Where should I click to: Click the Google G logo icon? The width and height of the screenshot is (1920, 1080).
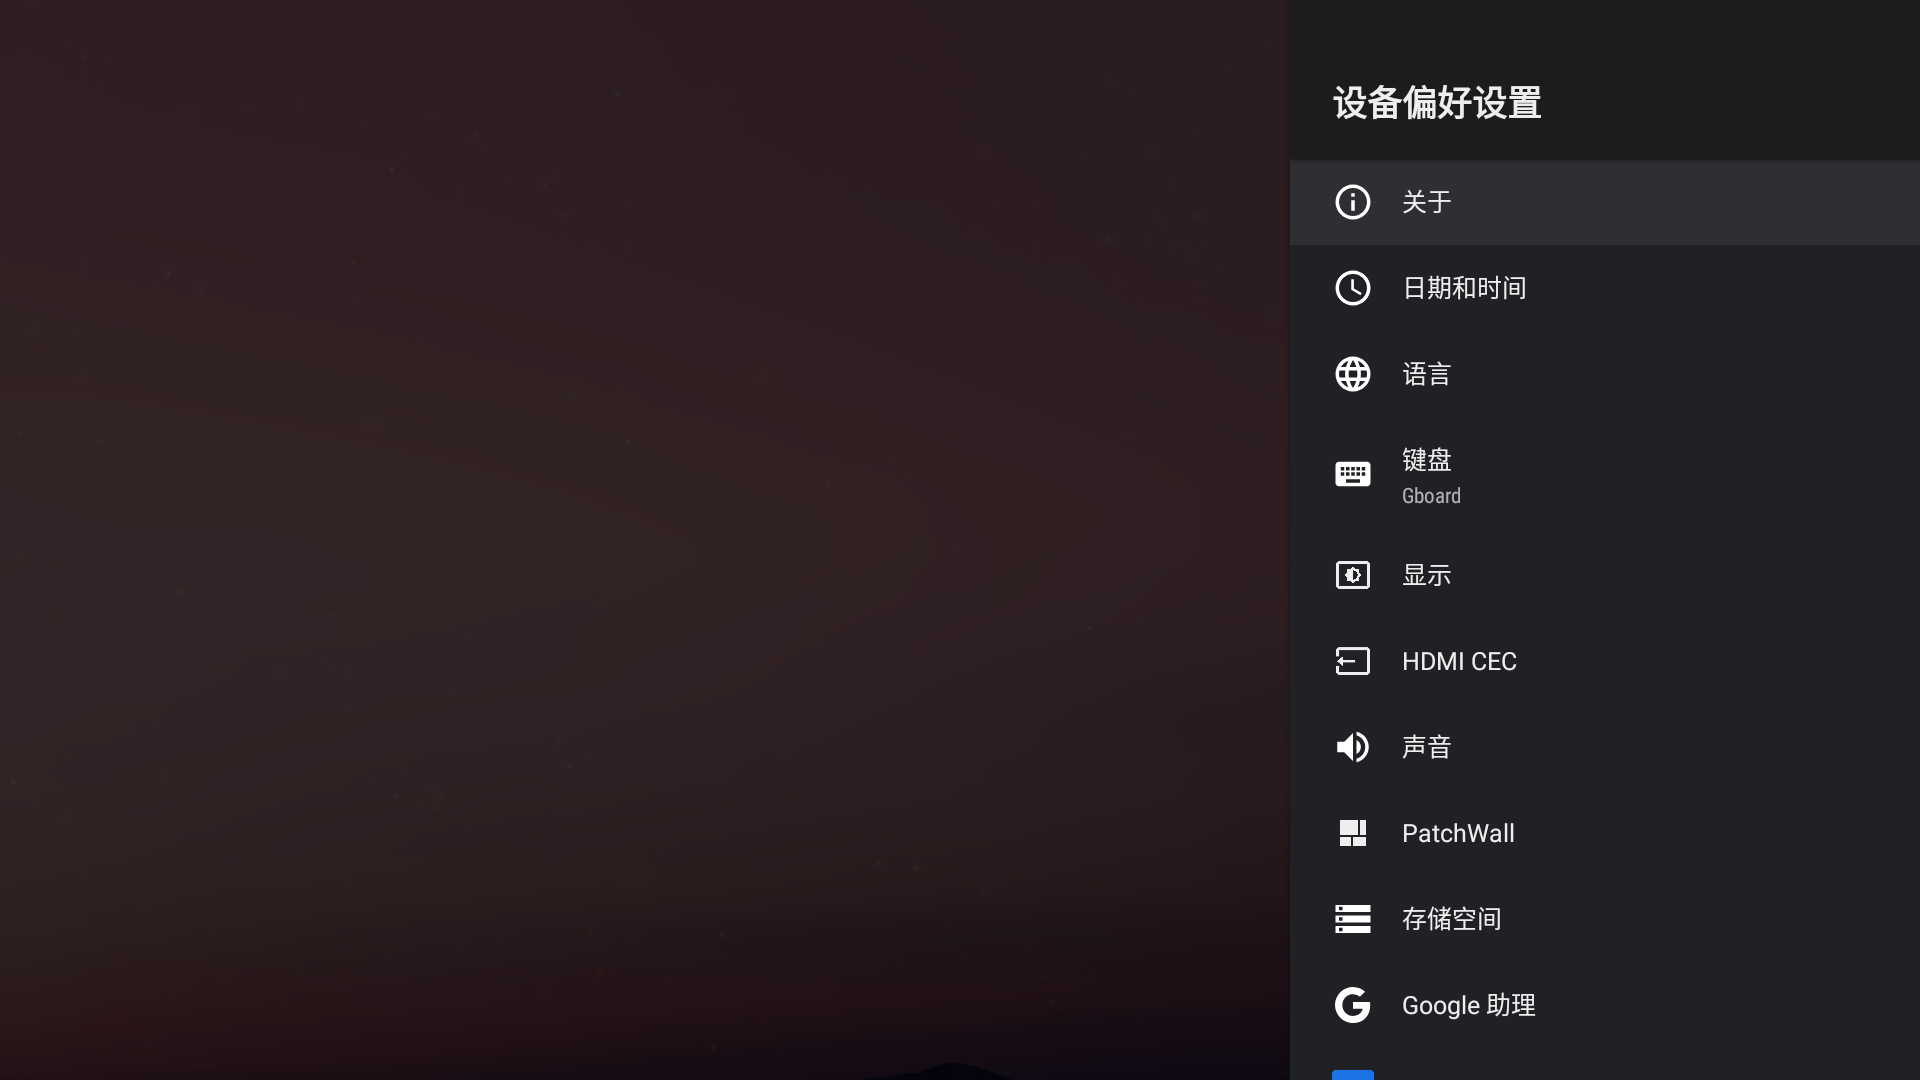tap(1352, 1005)
